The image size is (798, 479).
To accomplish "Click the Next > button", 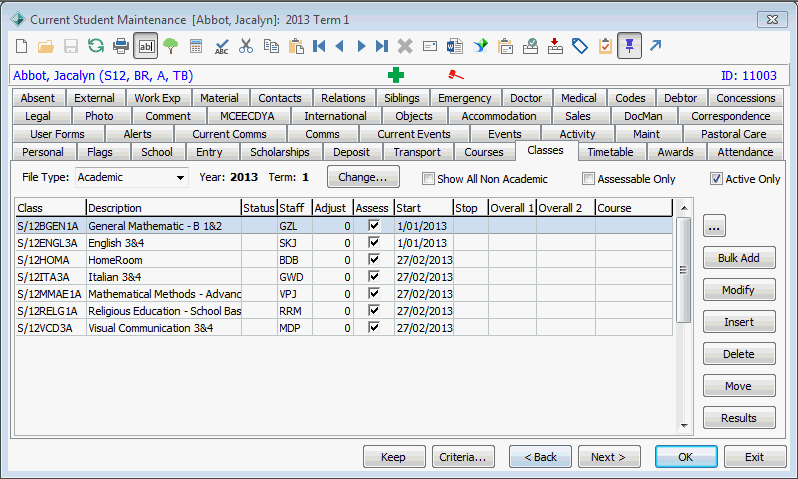I will 609,457.
